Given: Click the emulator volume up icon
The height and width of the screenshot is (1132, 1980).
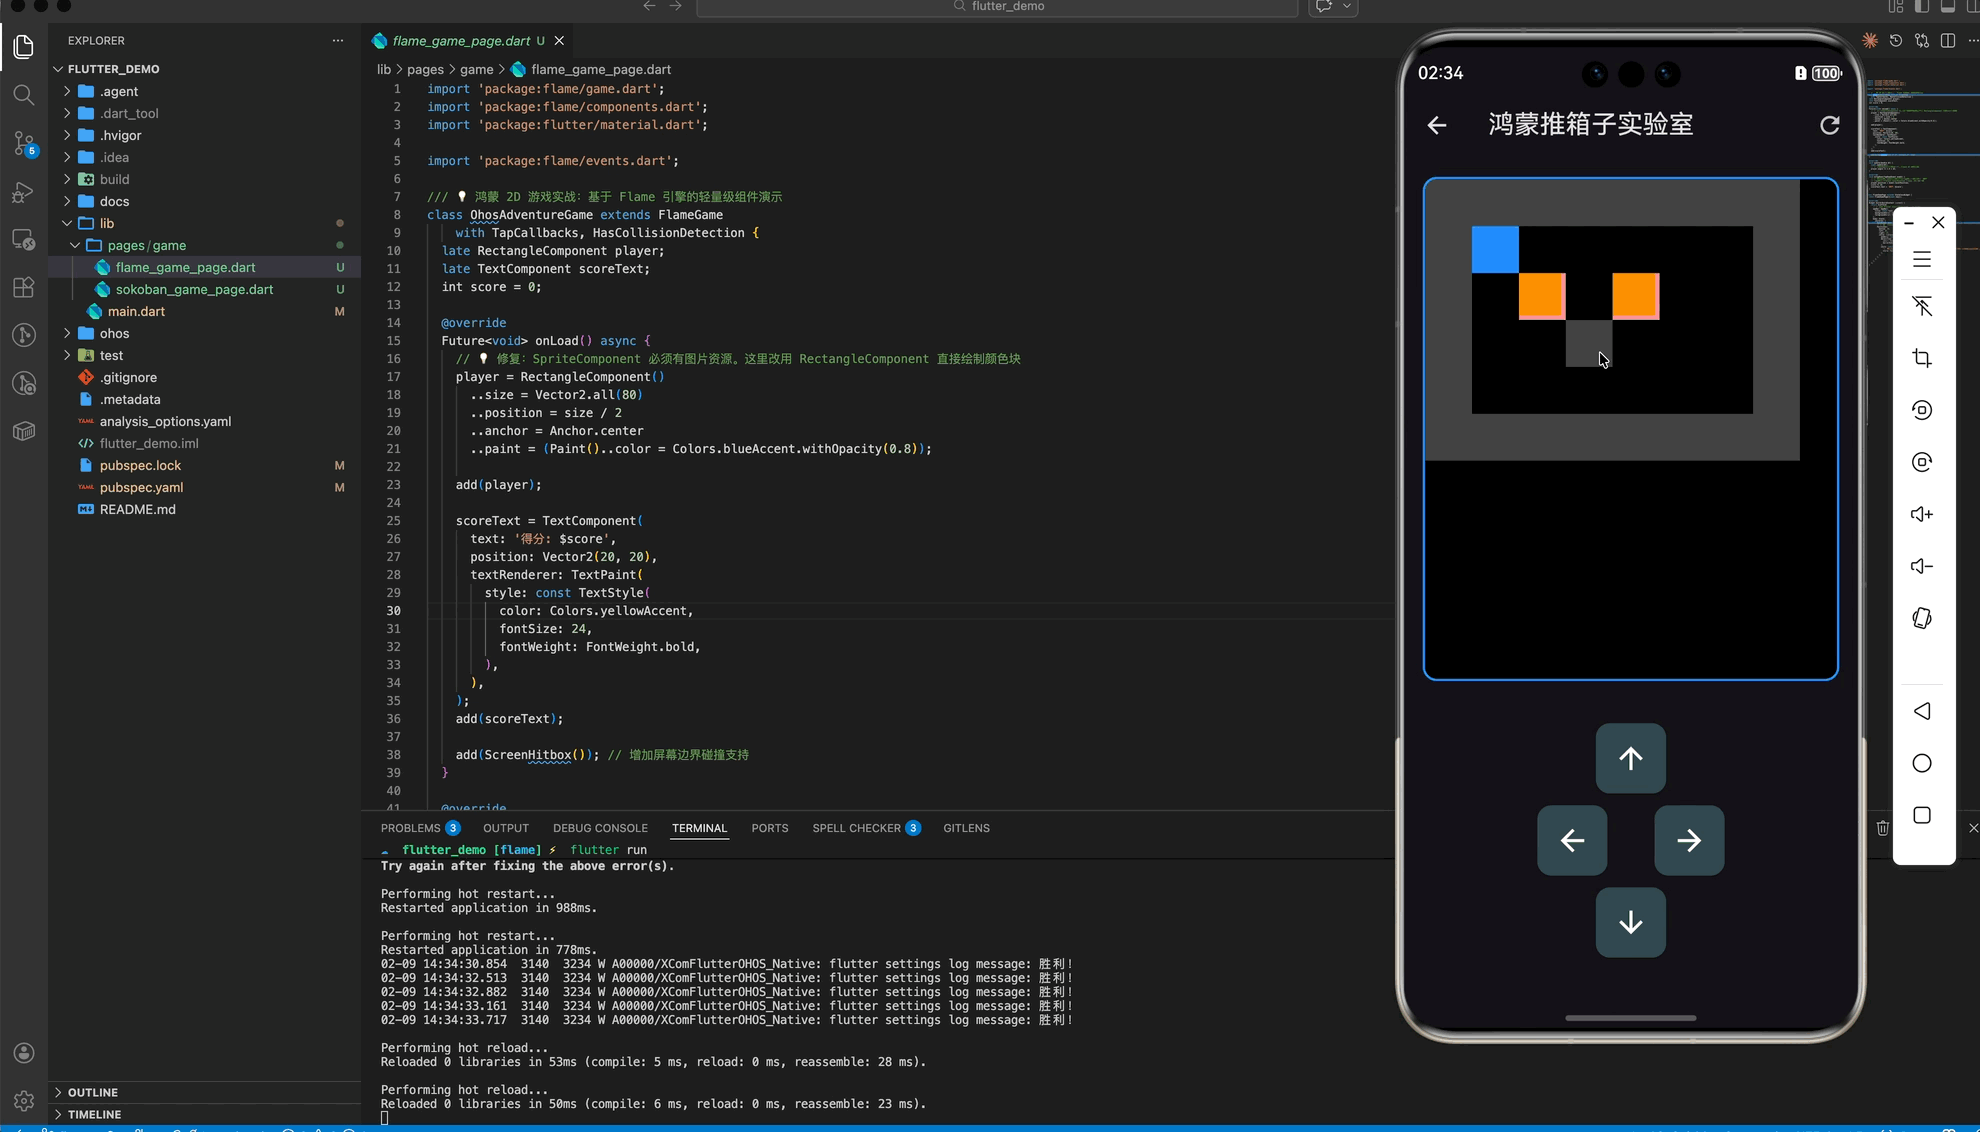Looking at the screenshot, I should click(1922, 514).
